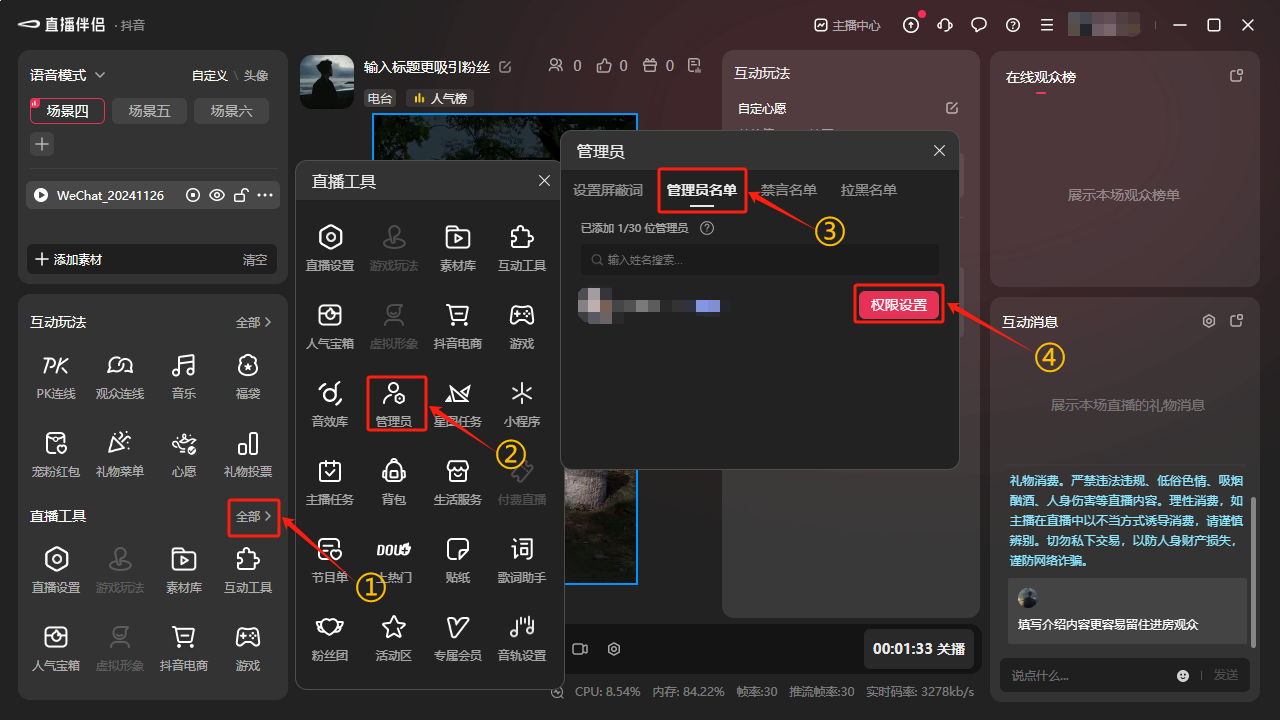Open more options for WeChat_20241126 source
Image resolution: width=1280 pixels, height=720 pixels.
tap(265, 195)
